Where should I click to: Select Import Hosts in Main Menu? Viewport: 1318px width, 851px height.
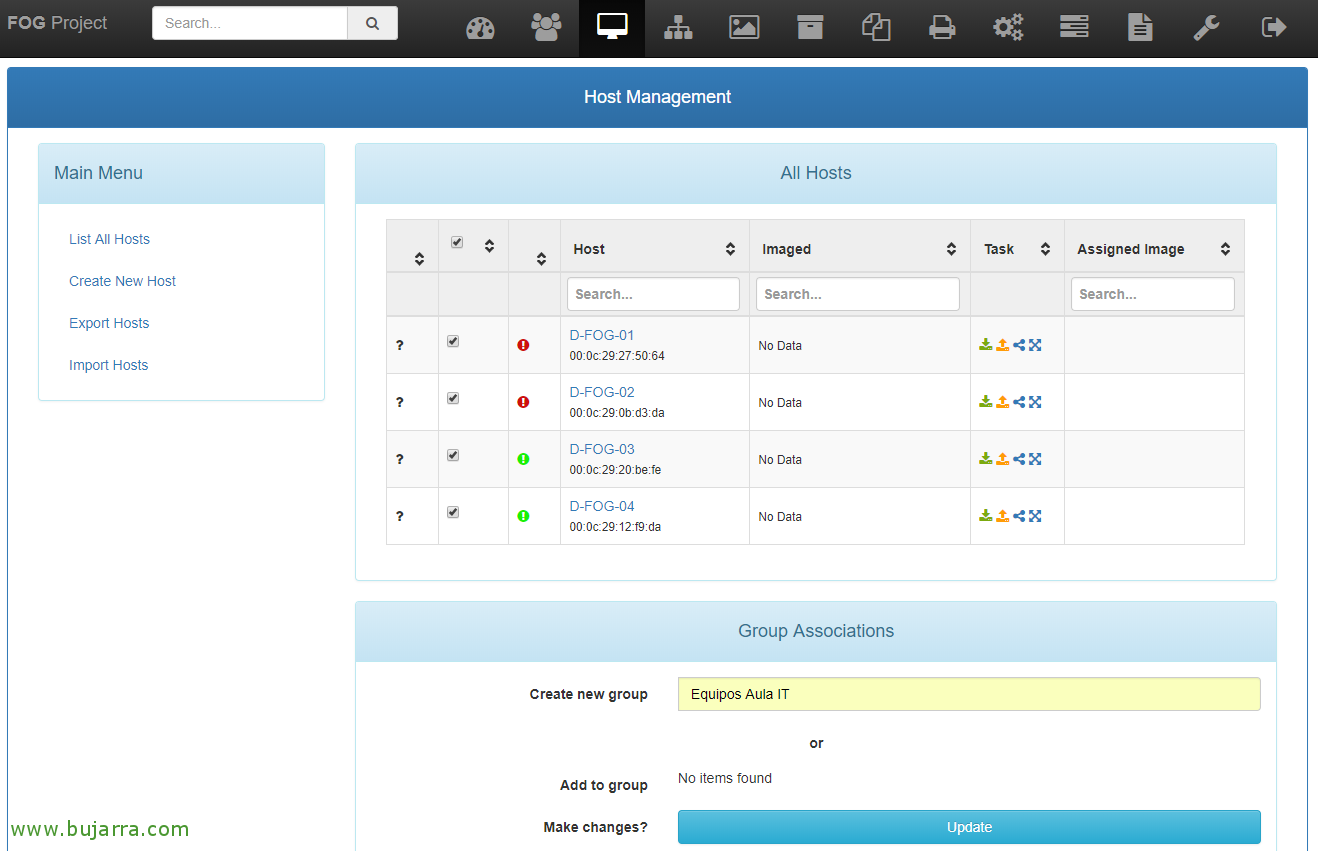[108, 365]
